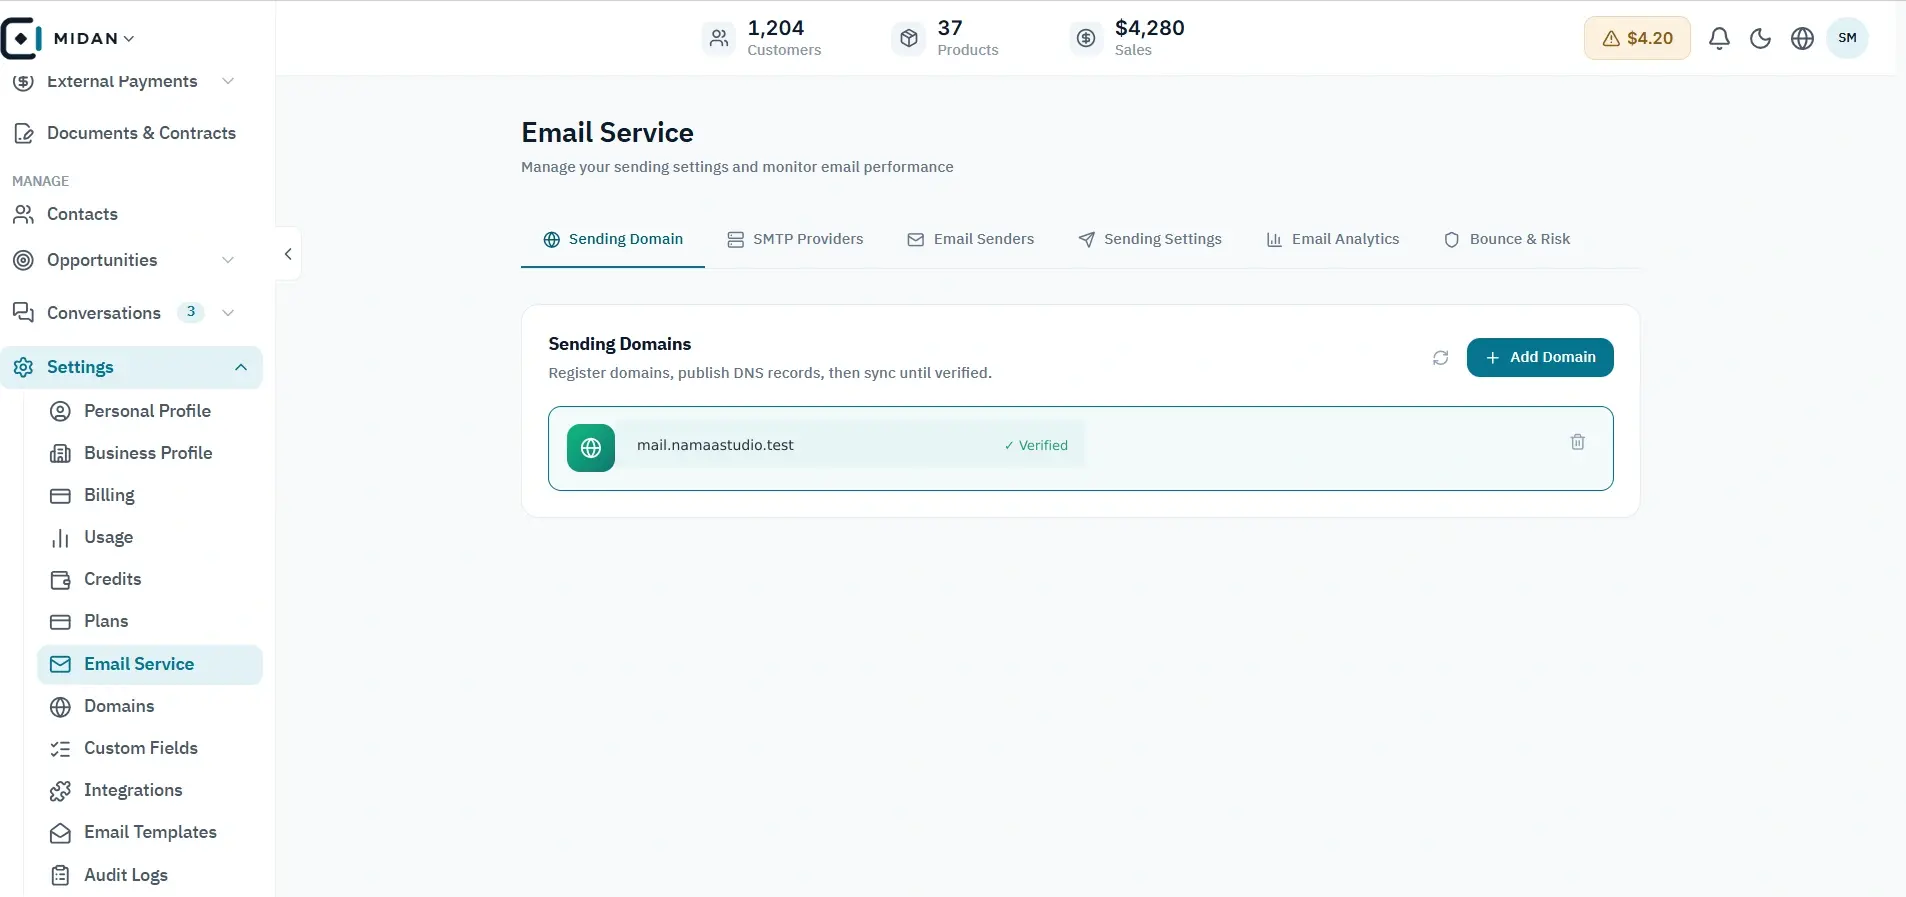The height and width of the screenshot is (897, 1906).
Task: Switch to the SMTP Providers tab
Action: pos(795,239)
